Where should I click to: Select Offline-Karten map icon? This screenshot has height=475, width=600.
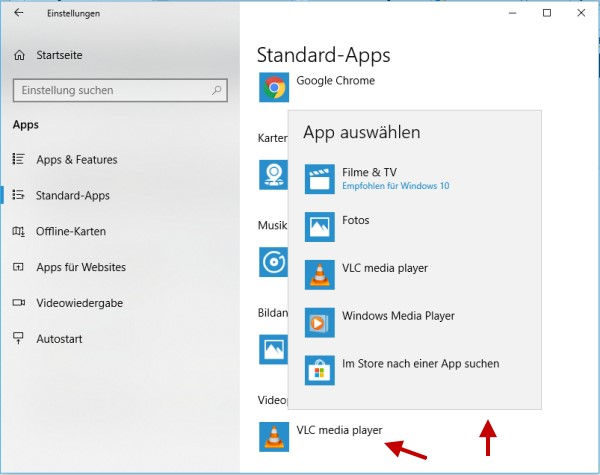[18, 231]
